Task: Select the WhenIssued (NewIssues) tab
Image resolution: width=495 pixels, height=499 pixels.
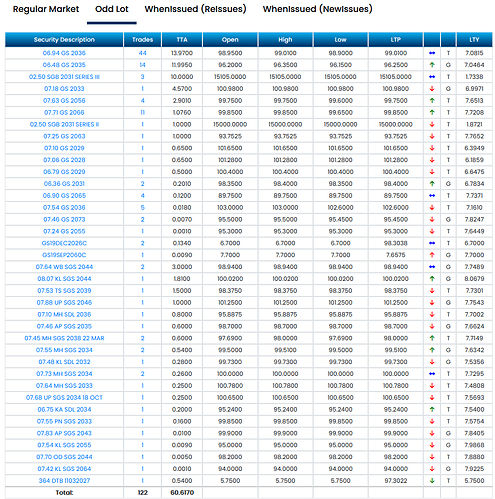Action: (x=317, y=9)
